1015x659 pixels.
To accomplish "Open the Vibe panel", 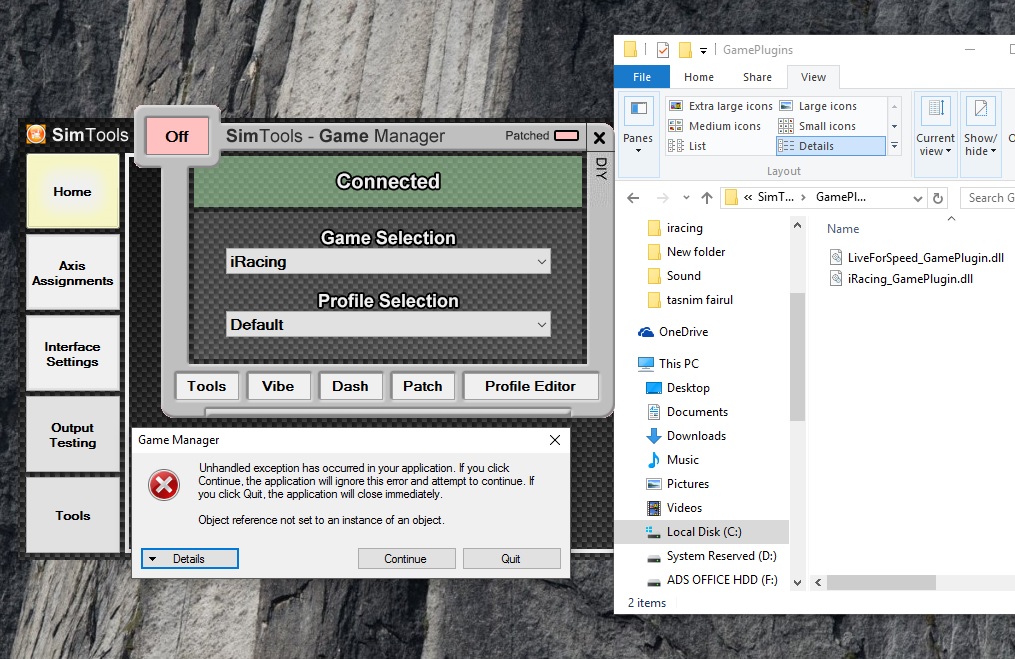I will pos(278,386).
